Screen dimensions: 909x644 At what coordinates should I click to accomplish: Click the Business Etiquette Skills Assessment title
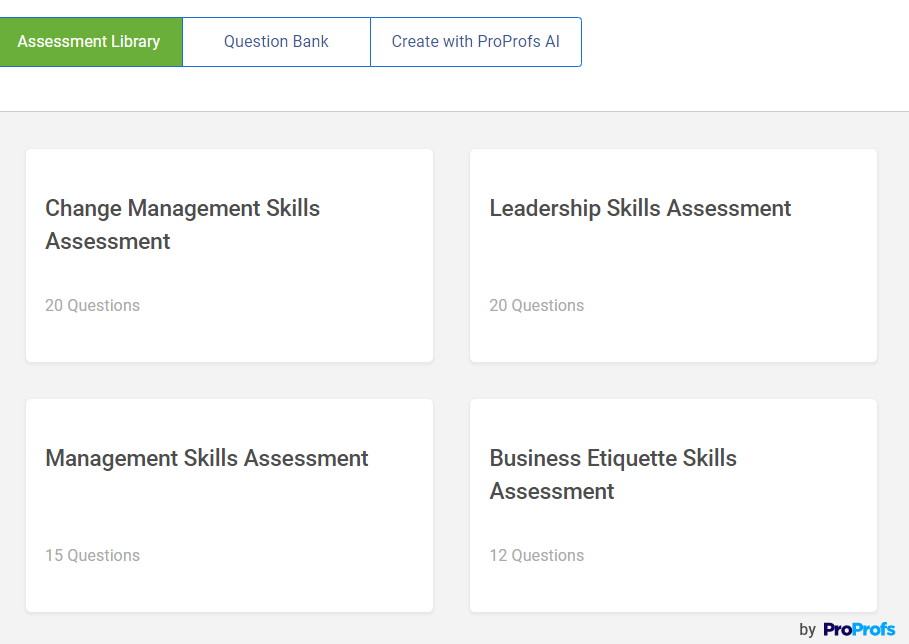[612, 474]
